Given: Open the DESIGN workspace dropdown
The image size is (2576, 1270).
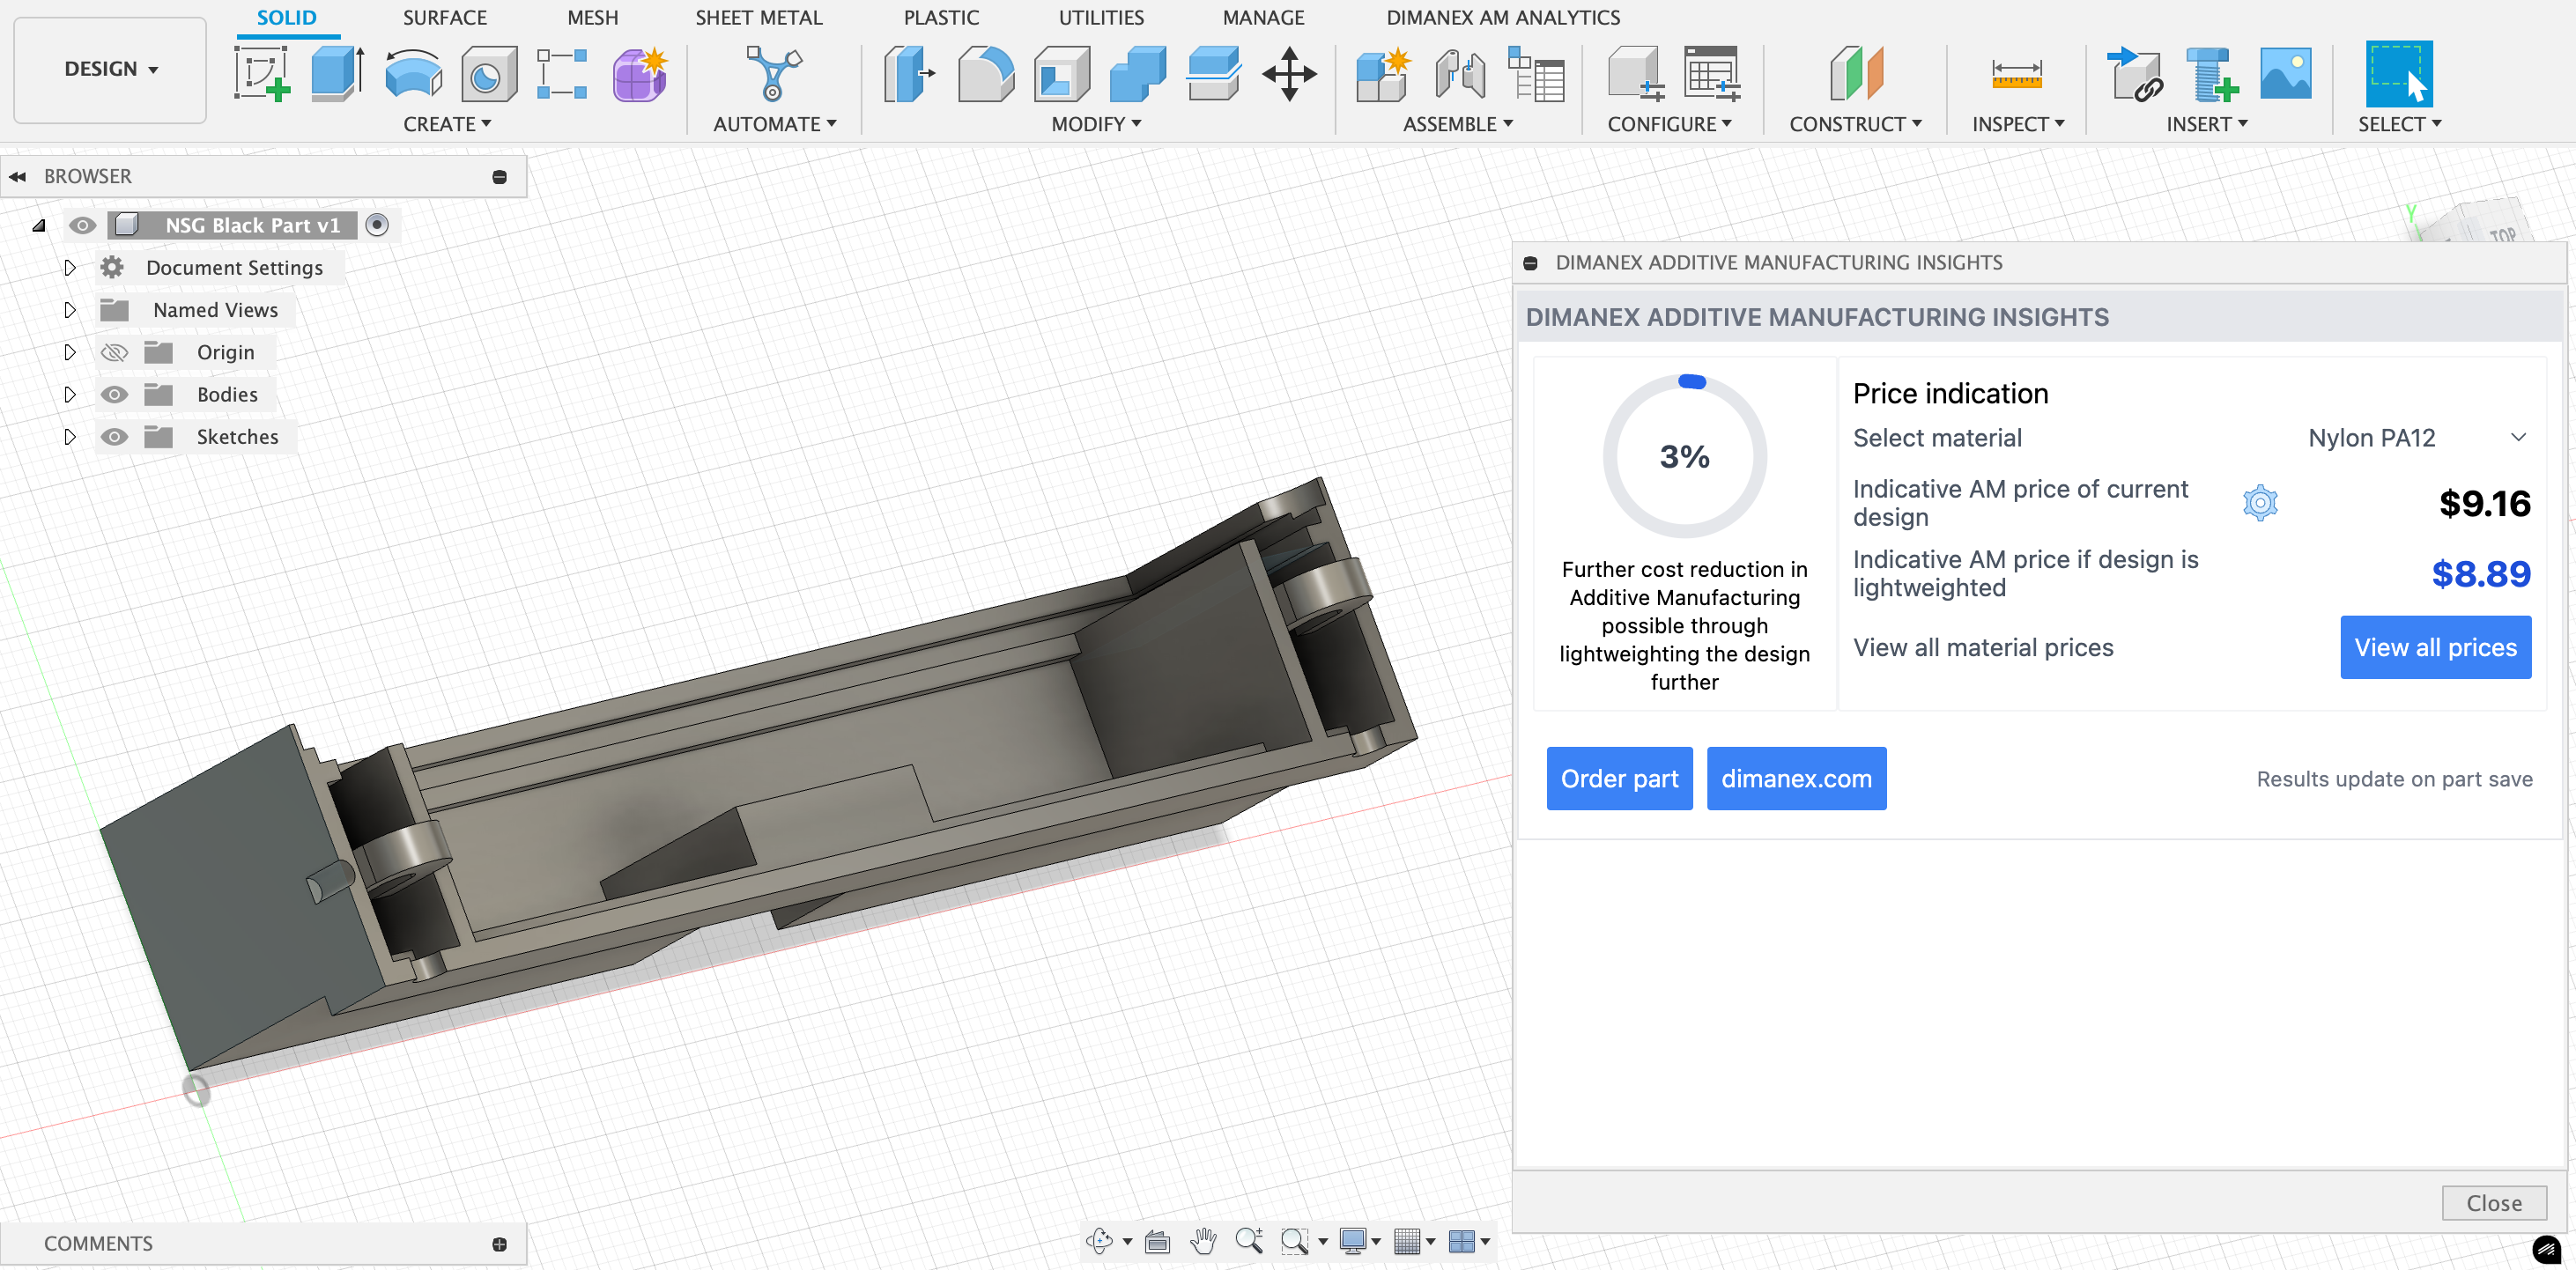Looking at the screenshot, I should 110,69.
